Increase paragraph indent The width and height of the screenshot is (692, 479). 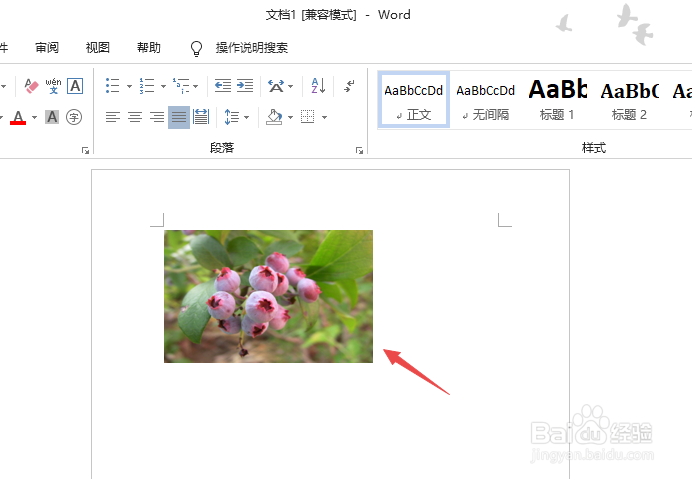coord(245,85)
